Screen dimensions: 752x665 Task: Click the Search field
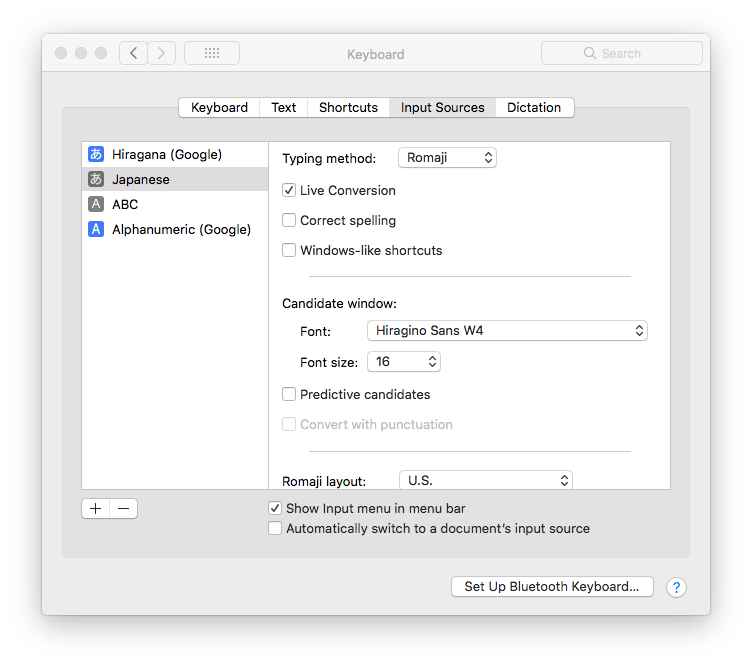[621, 53]
